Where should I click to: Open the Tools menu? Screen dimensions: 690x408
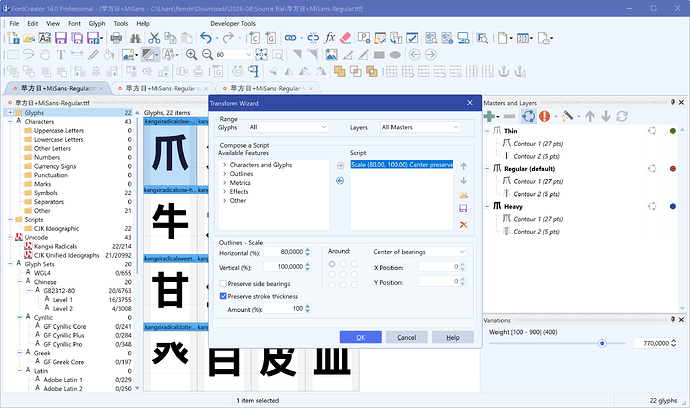click(x=121, y=24)
